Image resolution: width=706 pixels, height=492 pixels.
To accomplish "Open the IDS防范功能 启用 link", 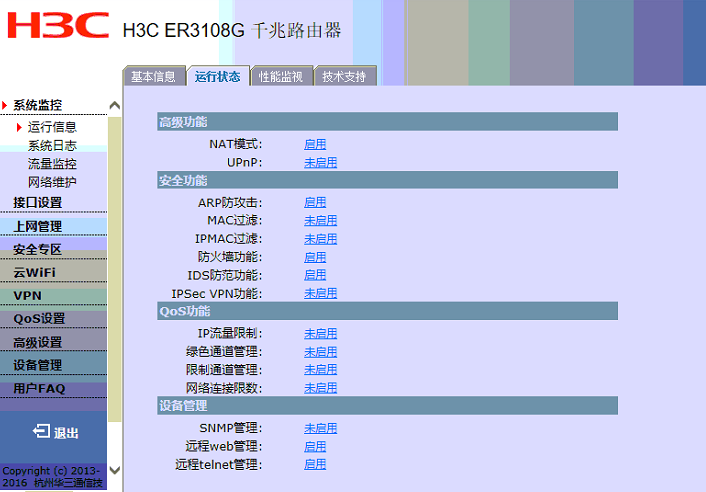I will pos(315,275).
